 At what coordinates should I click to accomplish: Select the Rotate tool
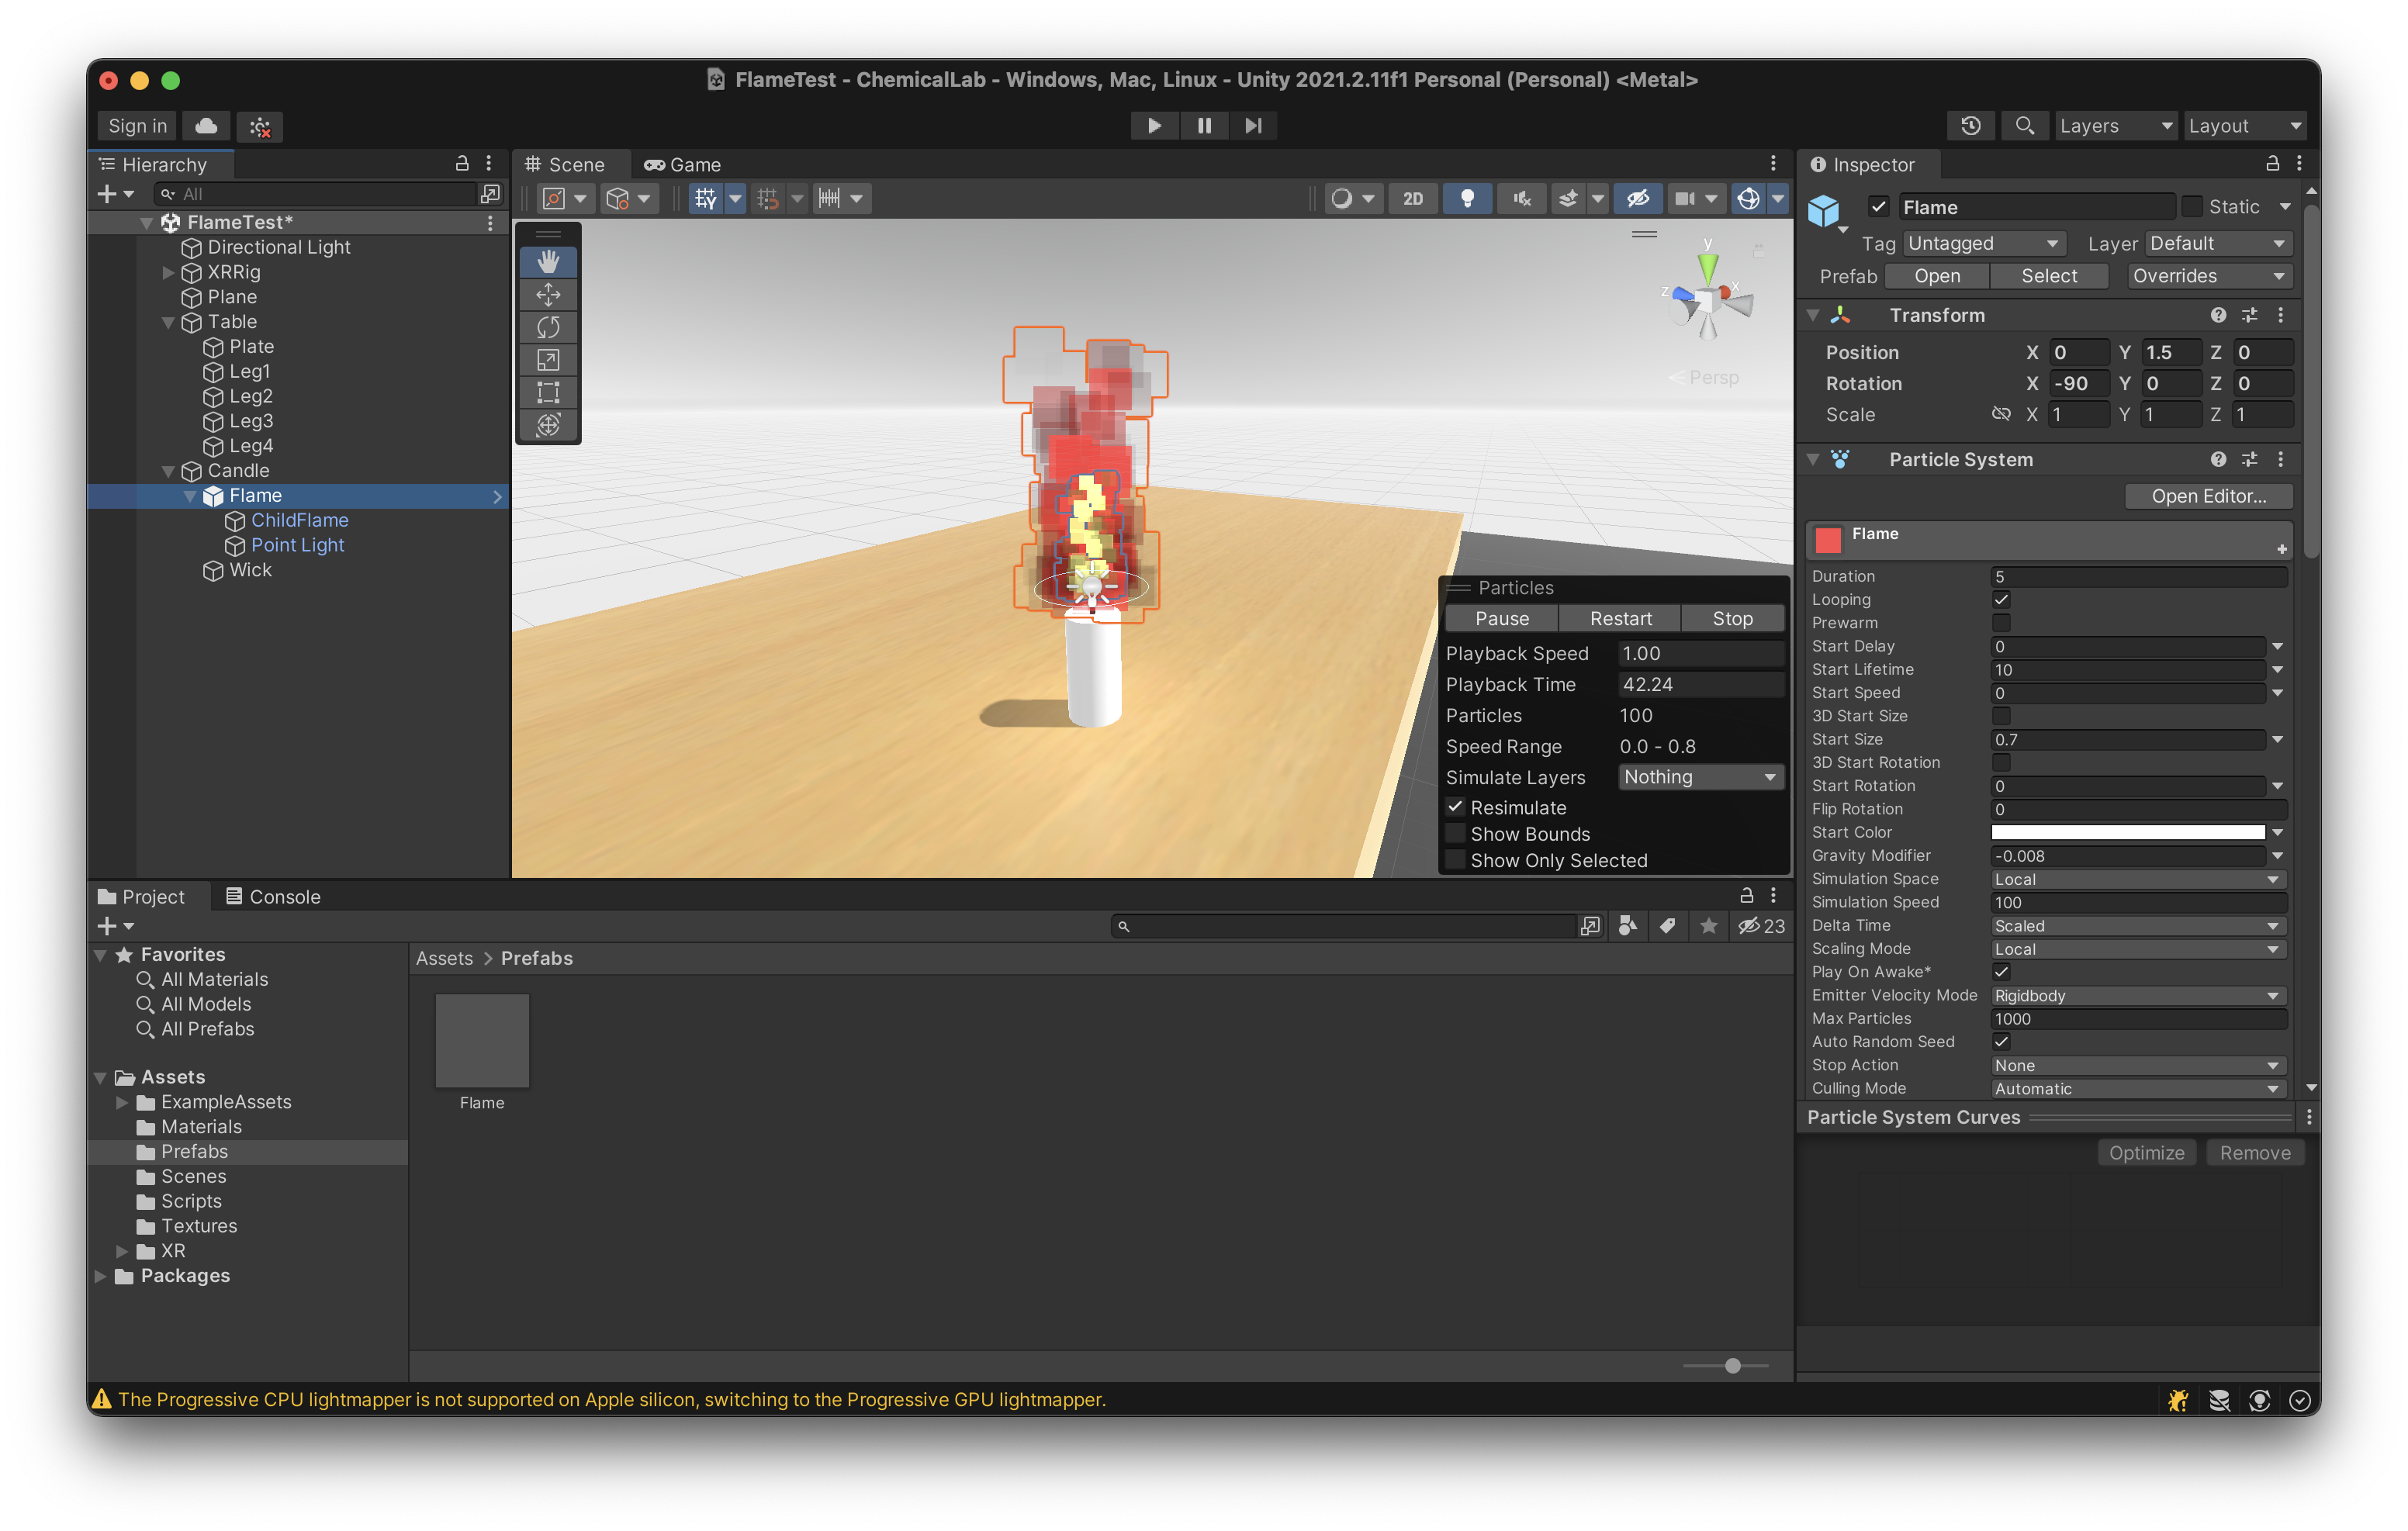548,327
